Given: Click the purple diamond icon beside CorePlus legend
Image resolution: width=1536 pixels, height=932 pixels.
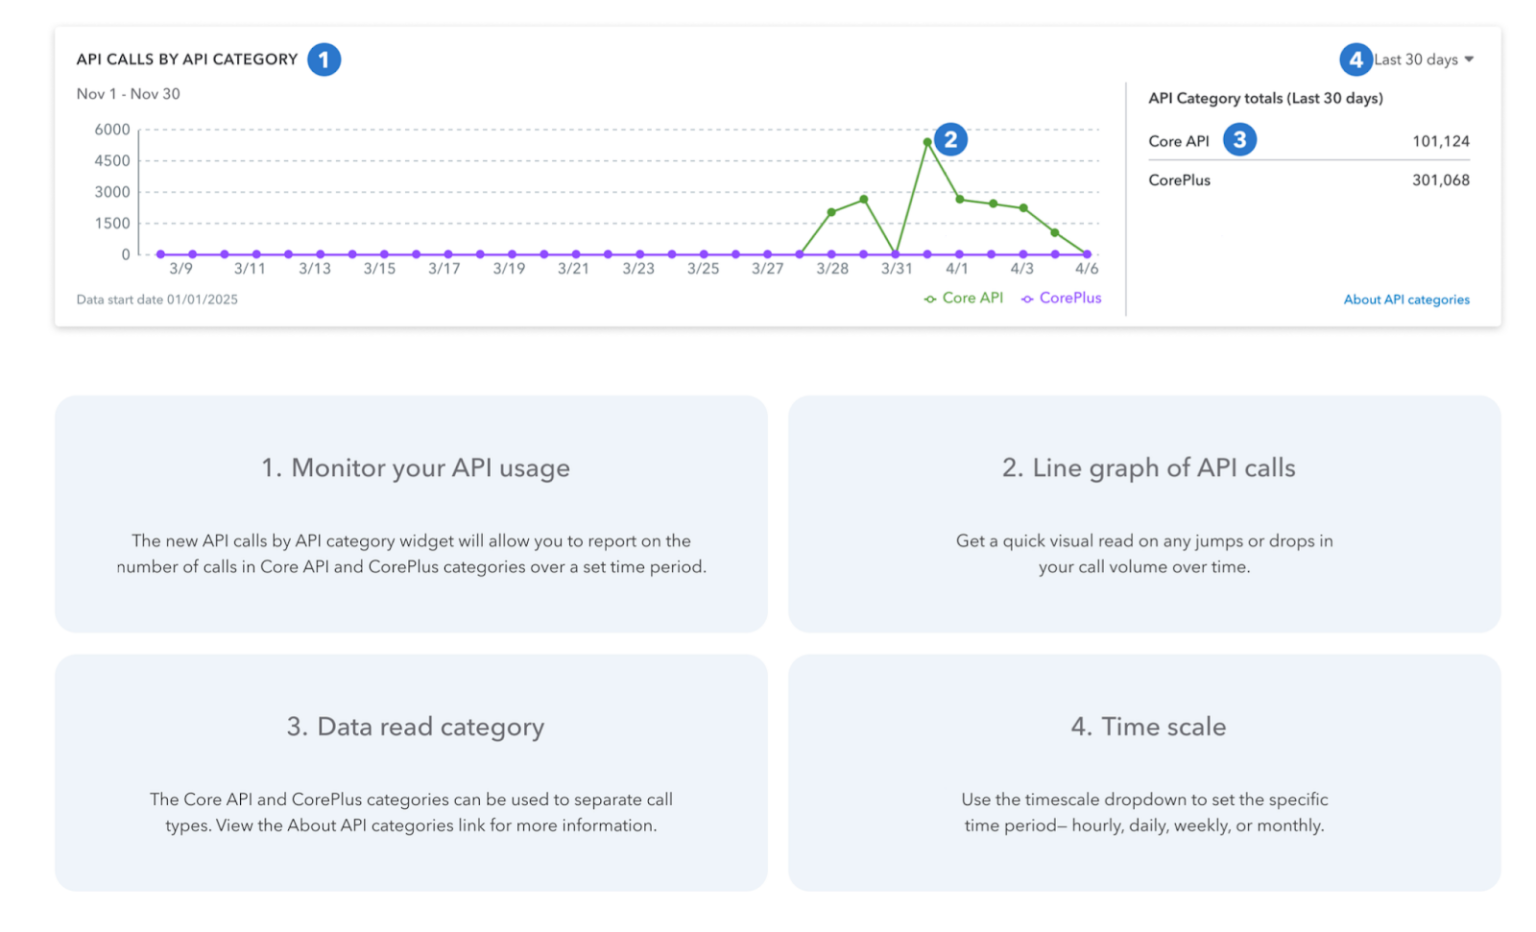Looking at the screenshot, I should coord(1027,298).
